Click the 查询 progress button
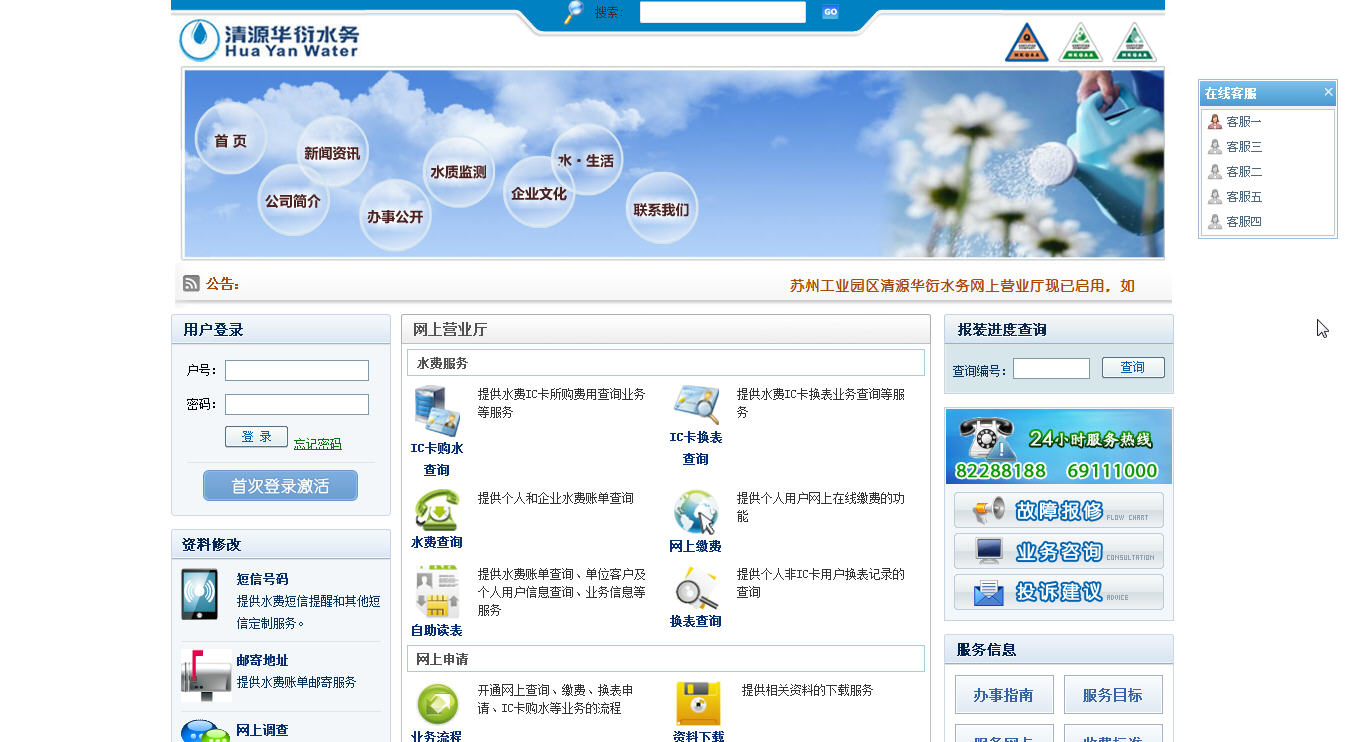This screenshot has width=1345, height=742. (x=1133, y=367)
